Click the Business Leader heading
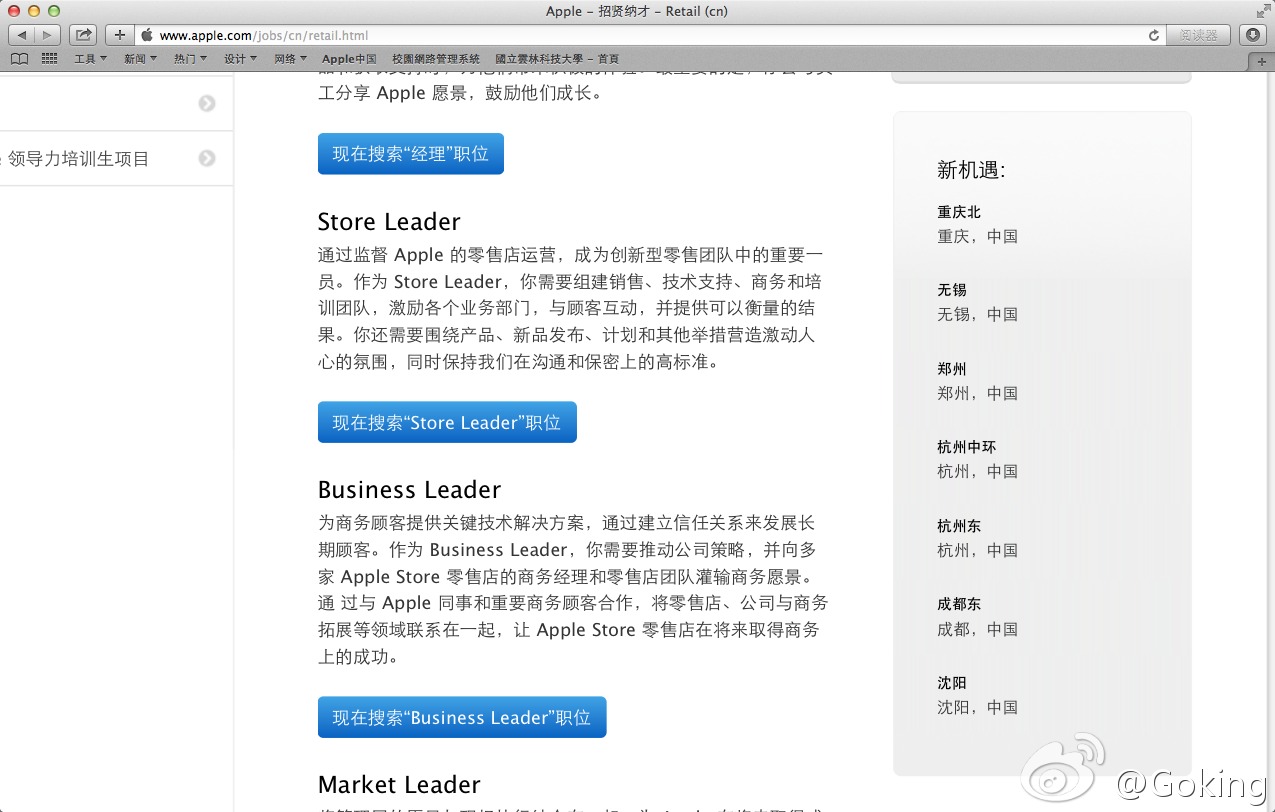 point(409,490)
